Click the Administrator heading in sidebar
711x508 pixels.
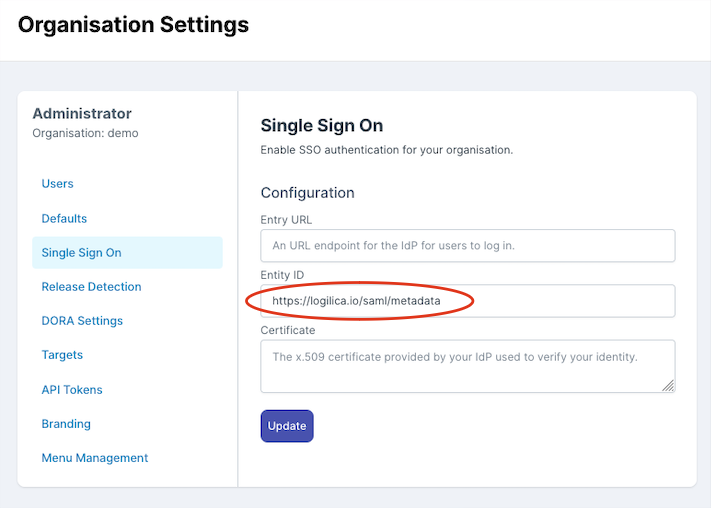[82, 114]
